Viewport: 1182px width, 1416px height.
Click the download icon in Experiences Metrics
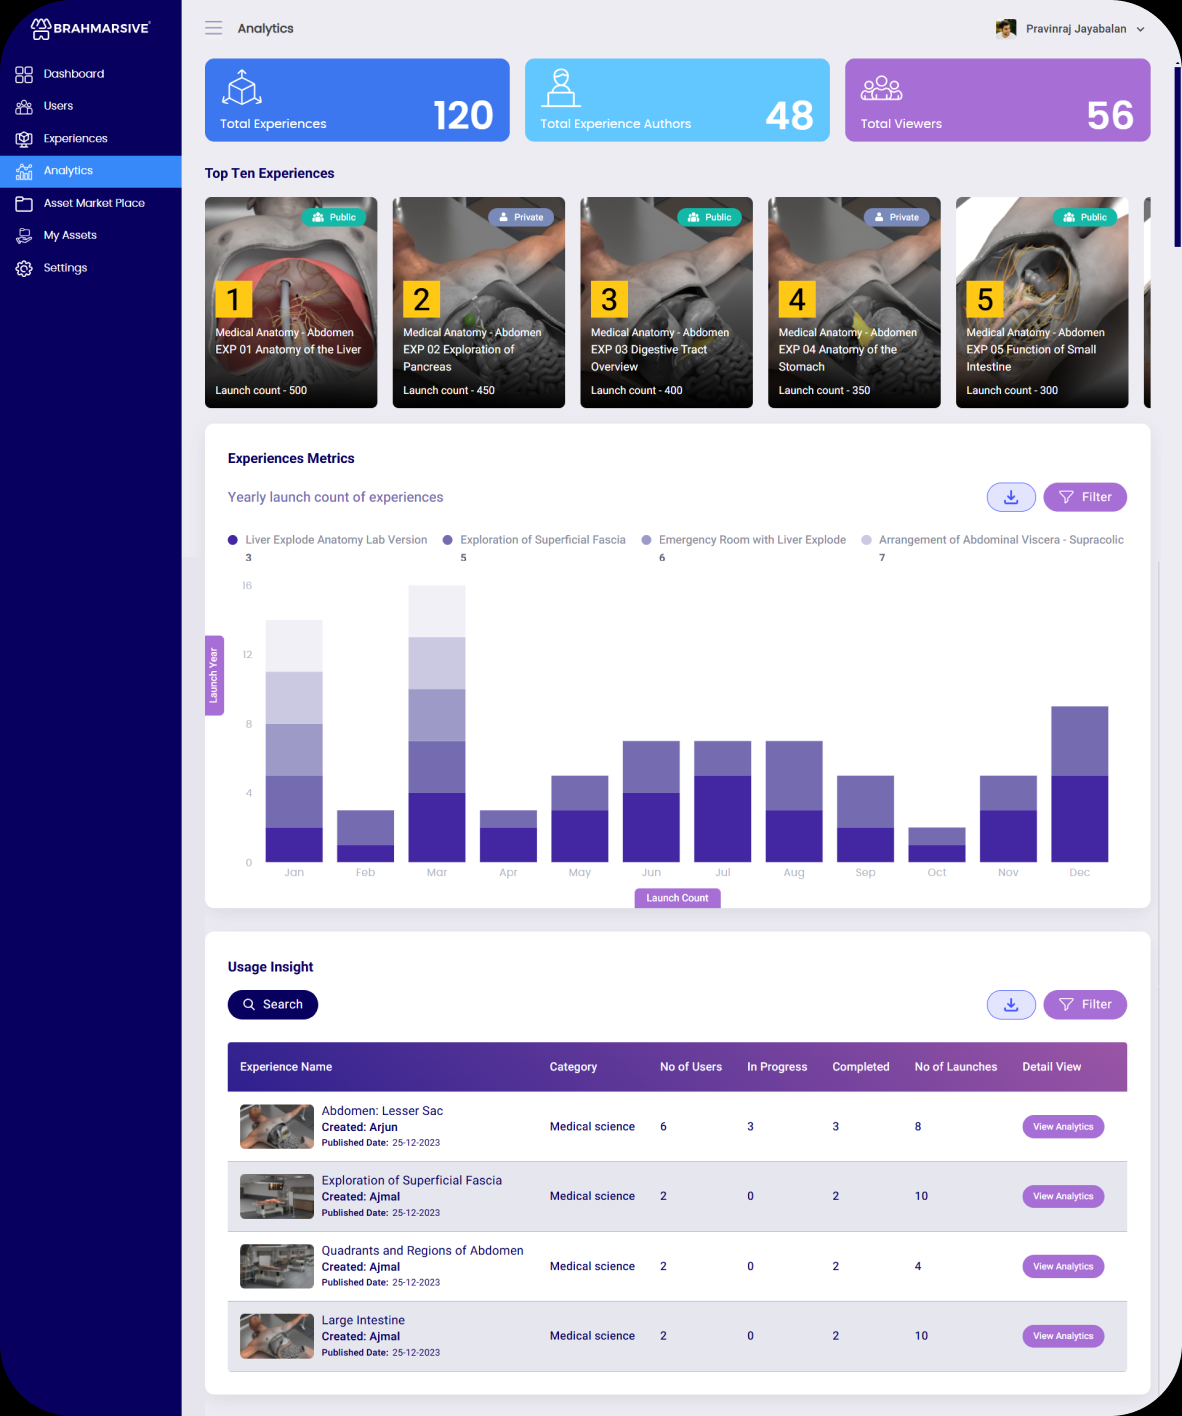[x=1011, y=497]
